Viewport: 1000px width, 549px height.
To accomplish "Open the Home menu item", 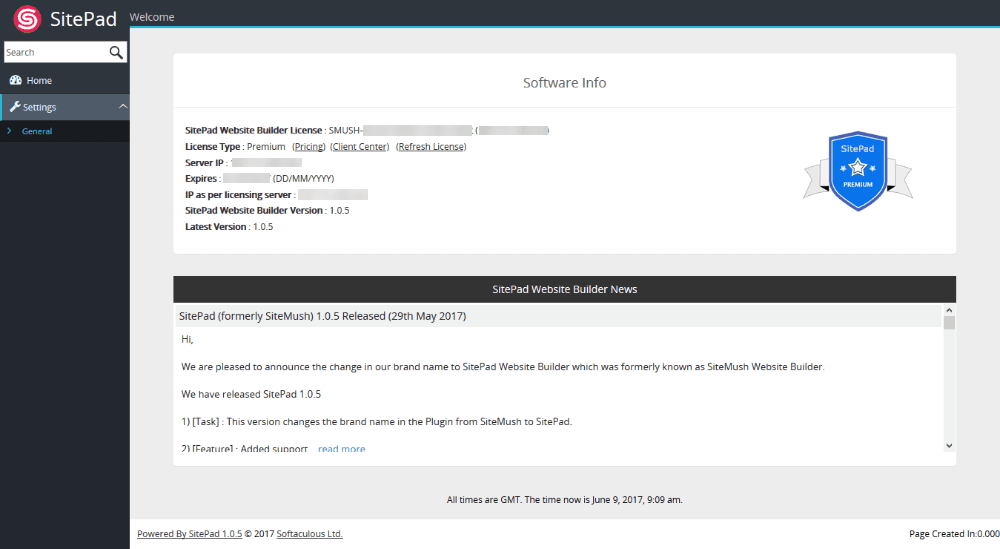I will click(x=64, y=80).
